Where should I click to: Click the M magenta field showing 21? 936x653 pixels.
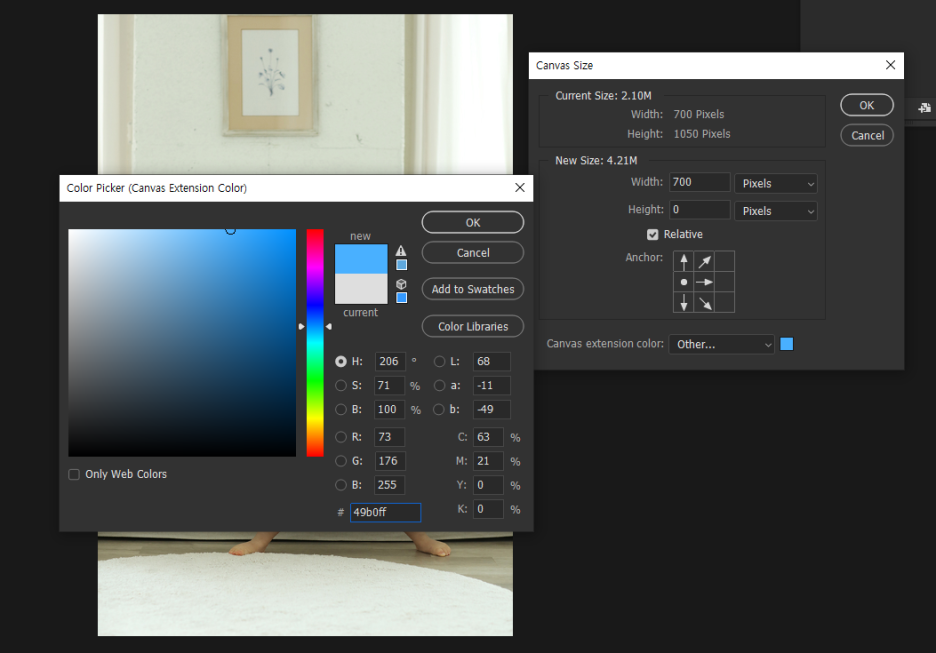click(488, 461)
